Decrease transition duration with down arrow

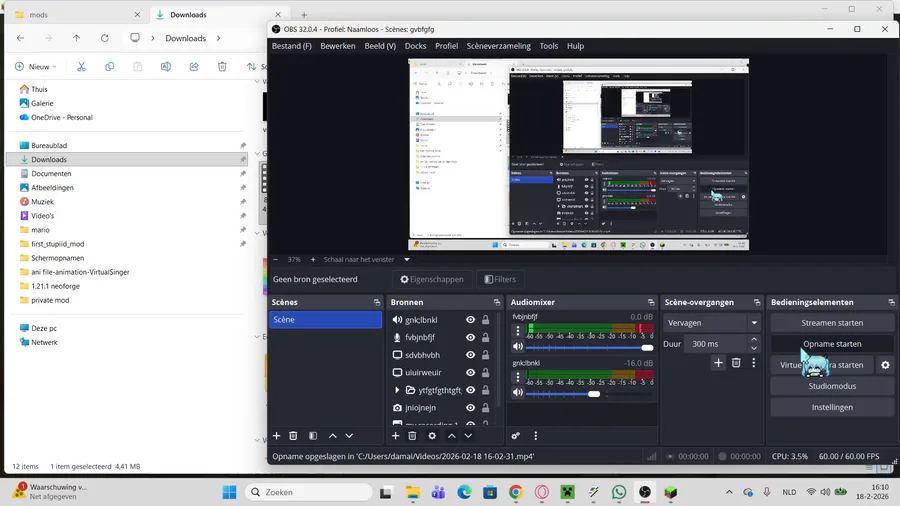click(754, 348)
